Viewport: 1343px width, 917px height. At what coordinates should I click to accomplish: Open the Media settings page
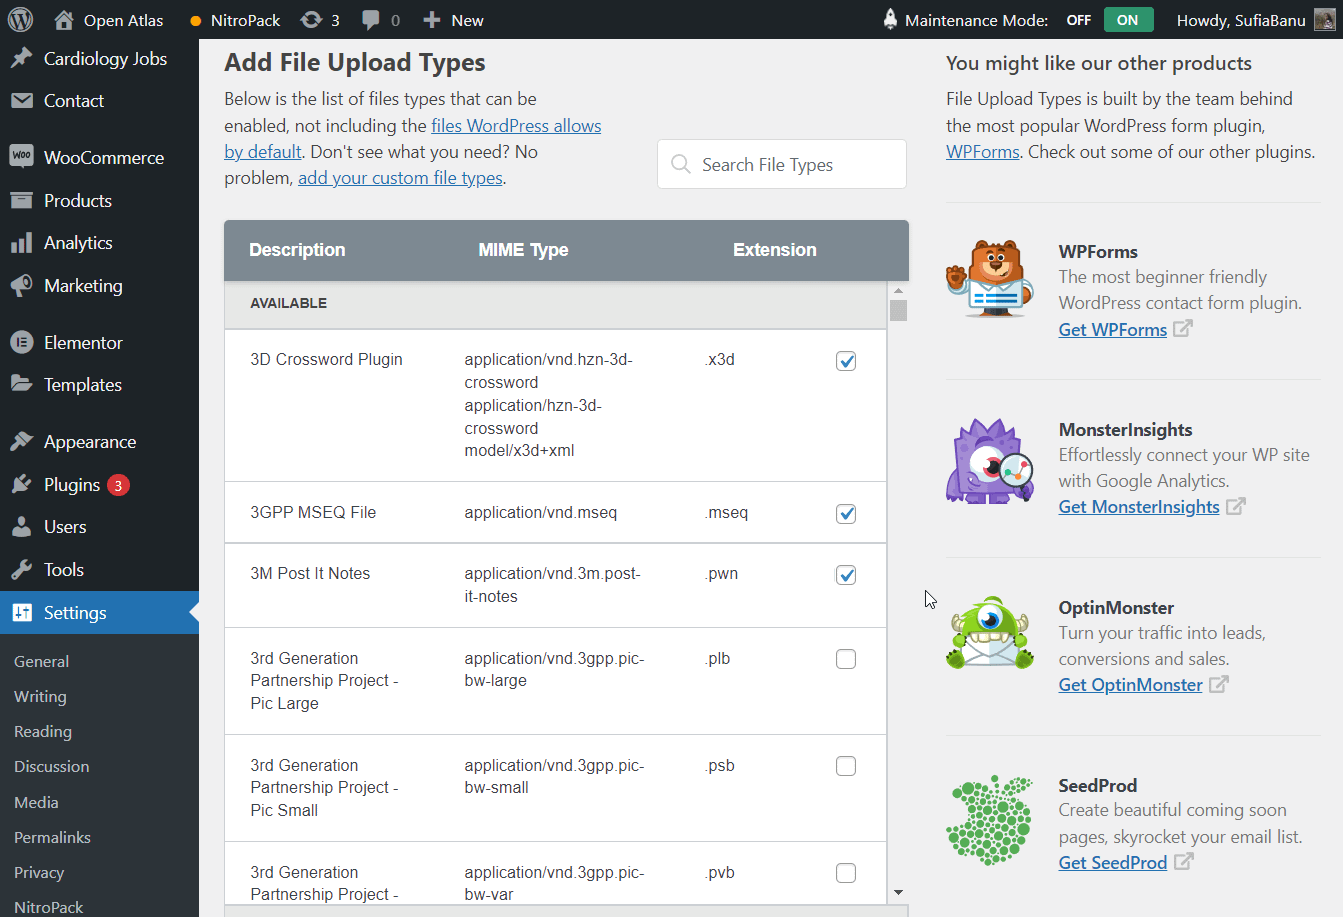click(36, 802)
